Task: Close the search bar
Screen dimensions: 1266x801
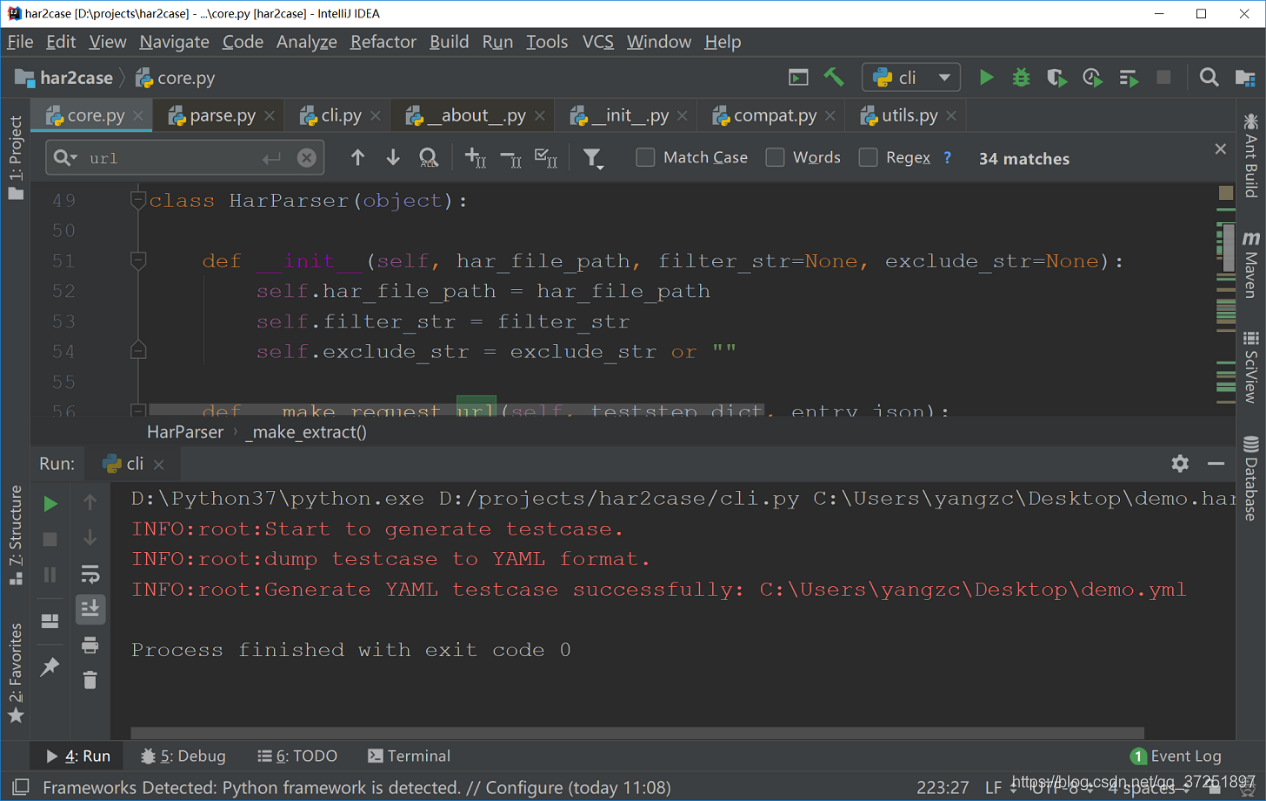Action: [1220, 149]
